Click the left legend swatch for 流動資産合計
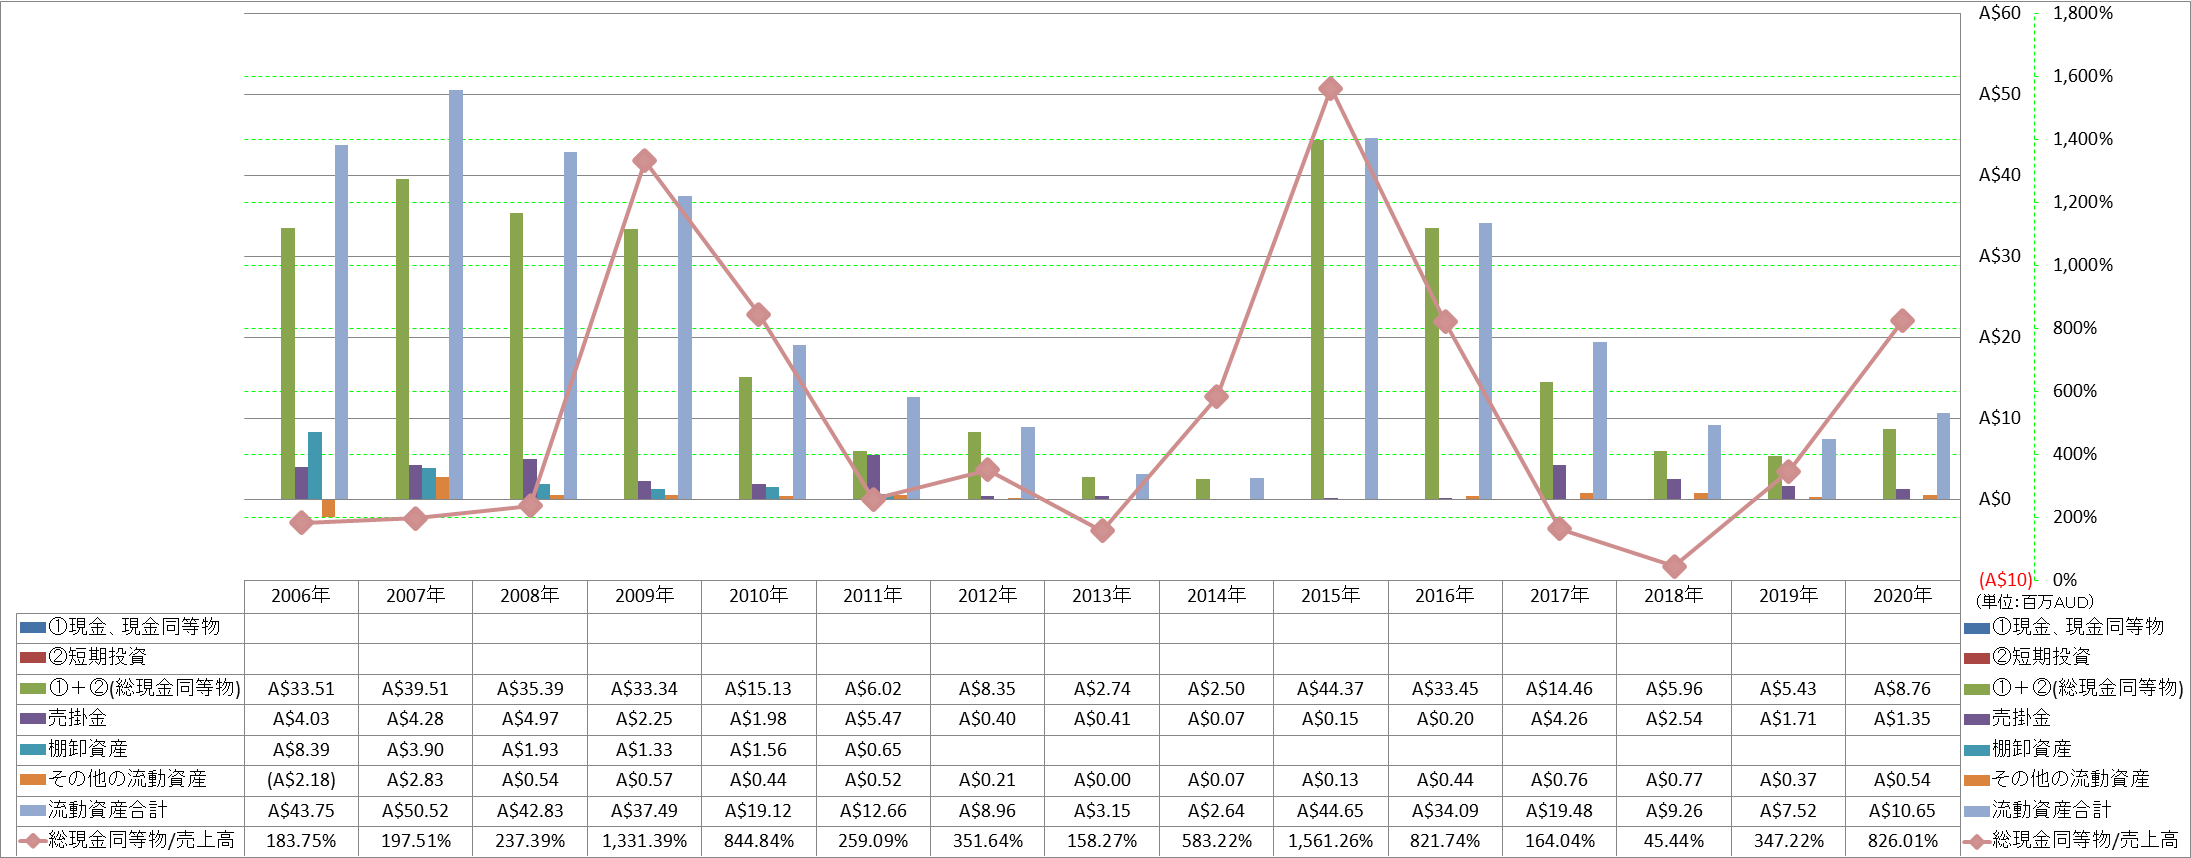2191x858 pixels. click(33, 810)
